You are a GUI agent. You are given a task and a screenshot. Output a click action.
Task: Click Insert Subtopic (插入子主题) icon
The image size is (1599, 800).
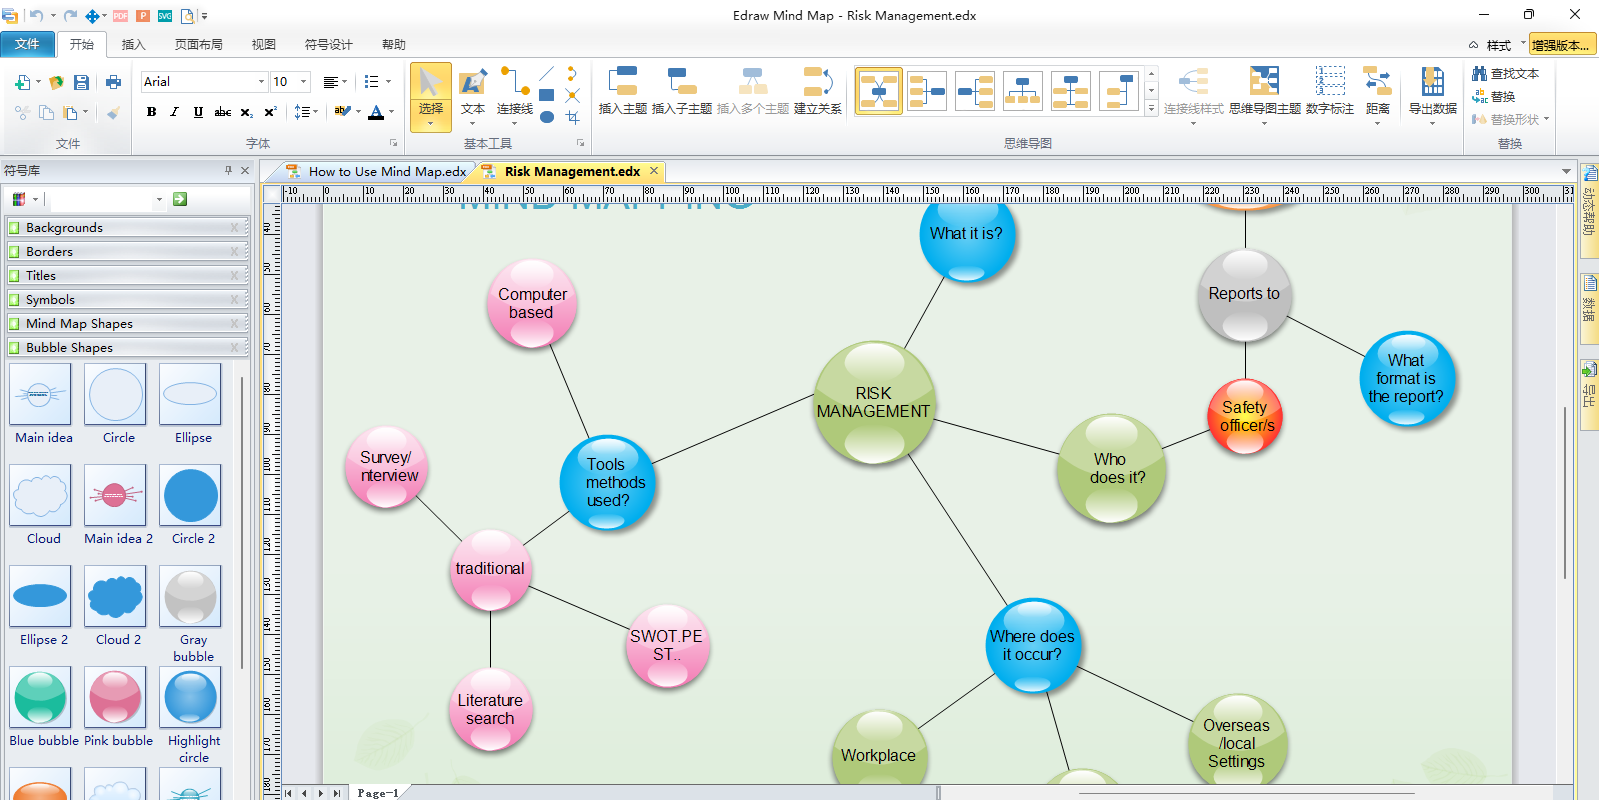[x=681, y=92]
